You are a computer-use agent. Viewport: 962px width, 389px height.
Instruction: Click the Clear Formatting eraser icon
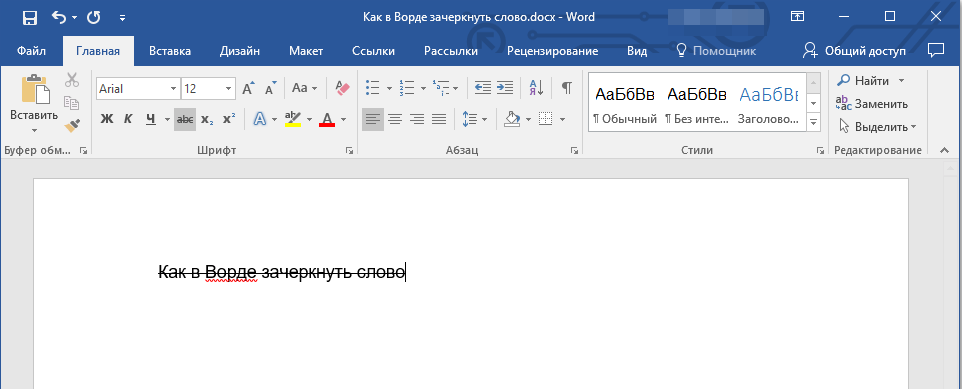pos(342,88)
